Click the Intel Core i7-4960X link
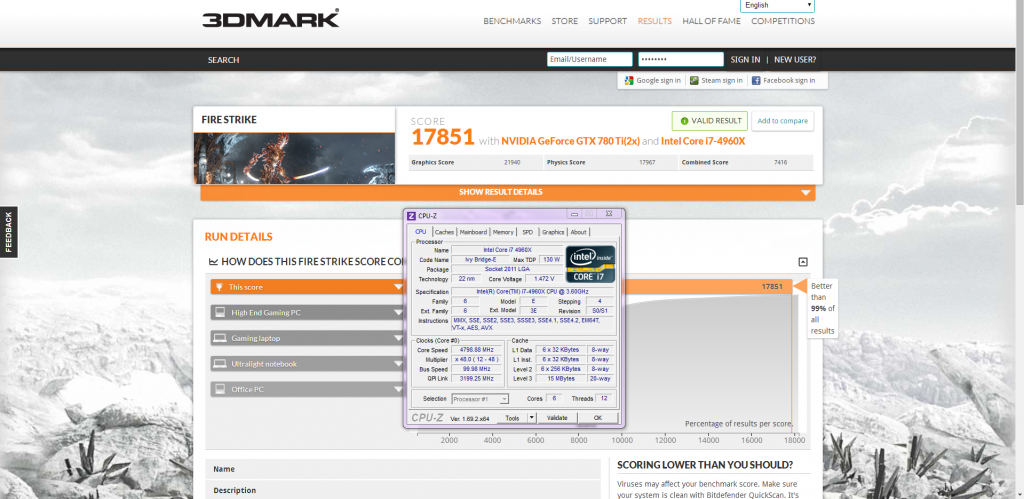The width and height of the screenshot is (1024, 499). [703, 141]
